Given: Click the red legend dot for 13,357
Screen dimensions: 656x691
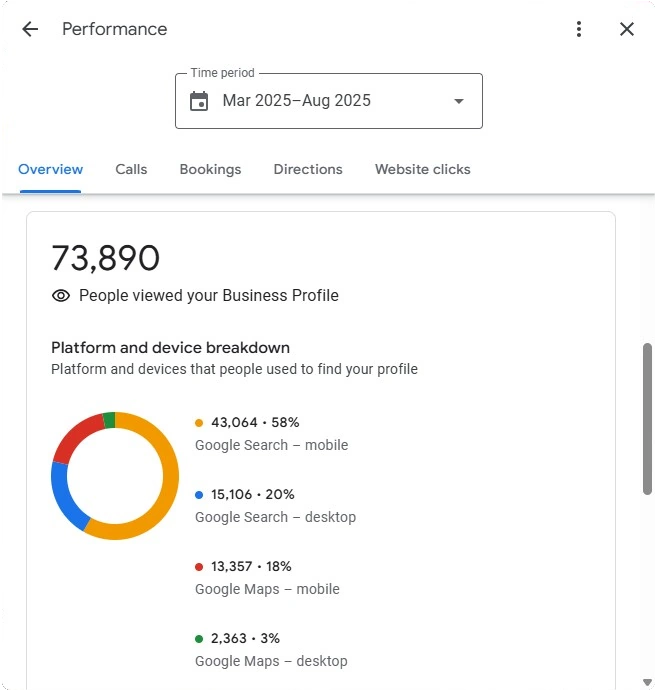Looking at the screenshot, I should pos(199,567).
